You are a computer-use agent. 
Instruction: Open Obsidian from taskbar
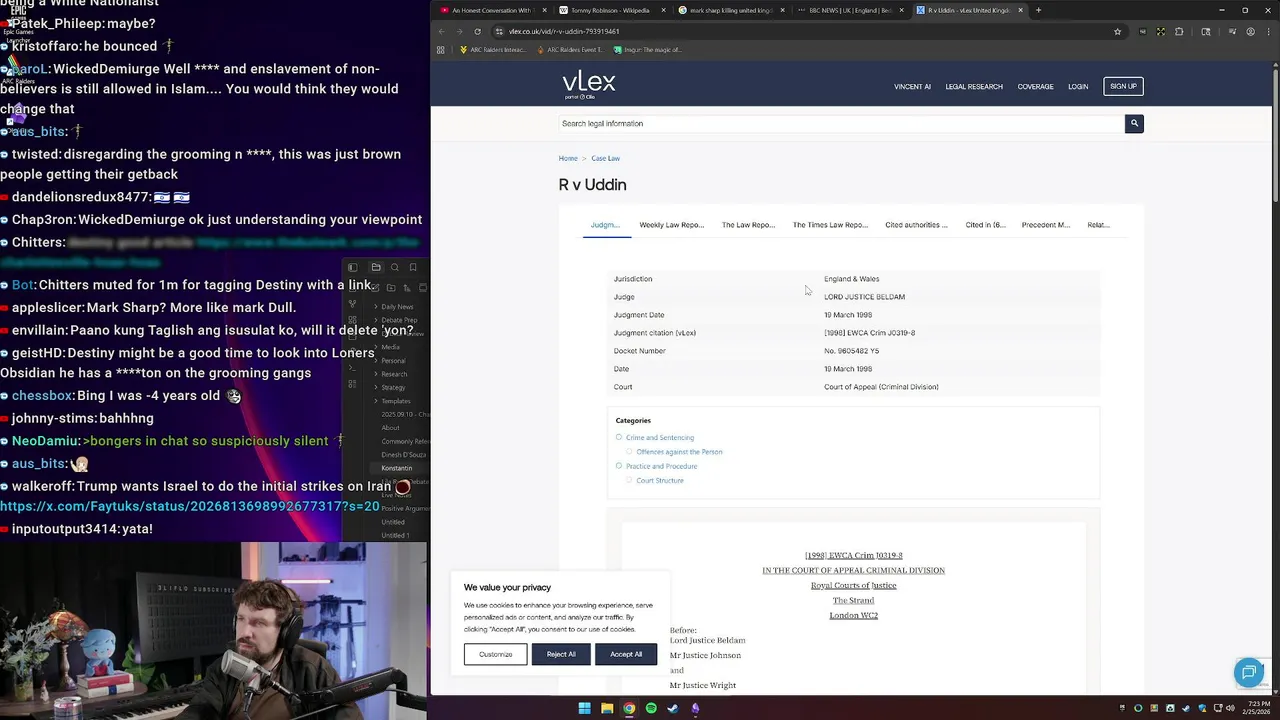tap(695, 708)
